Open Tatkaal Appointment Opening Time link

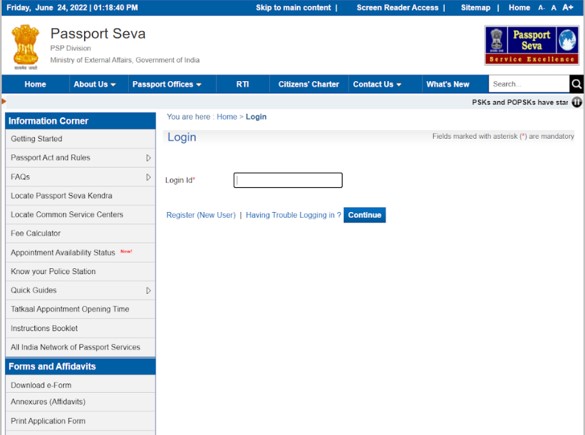(x=80, y=309)
